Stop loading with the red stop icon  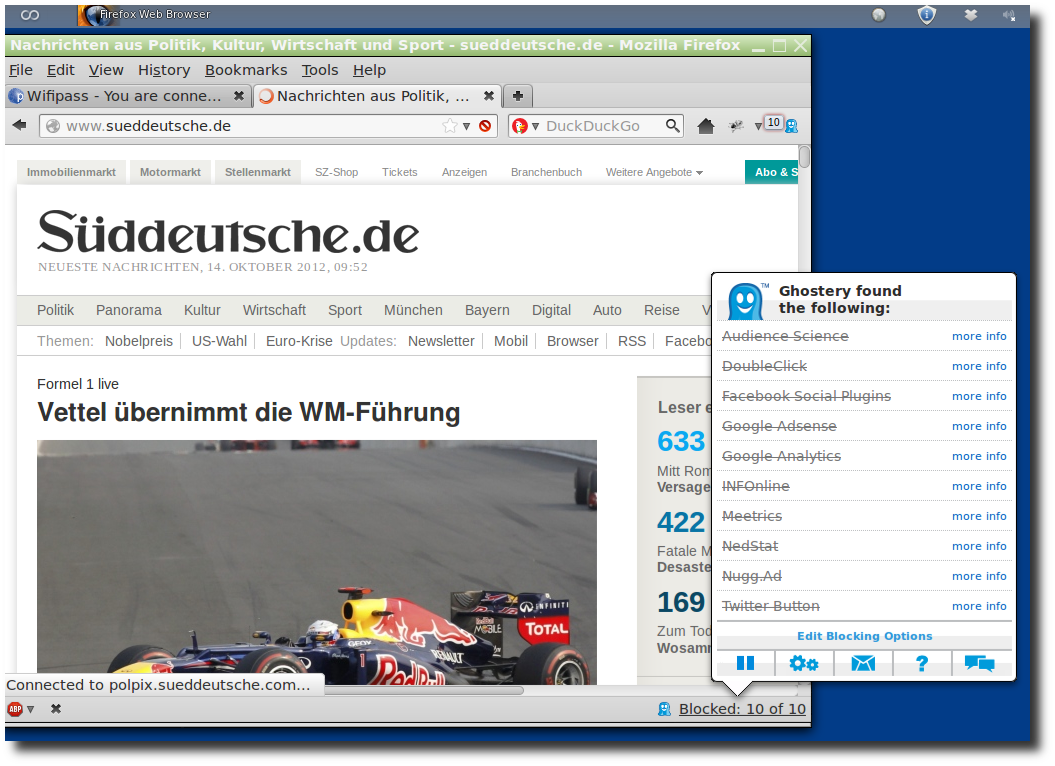485,126
